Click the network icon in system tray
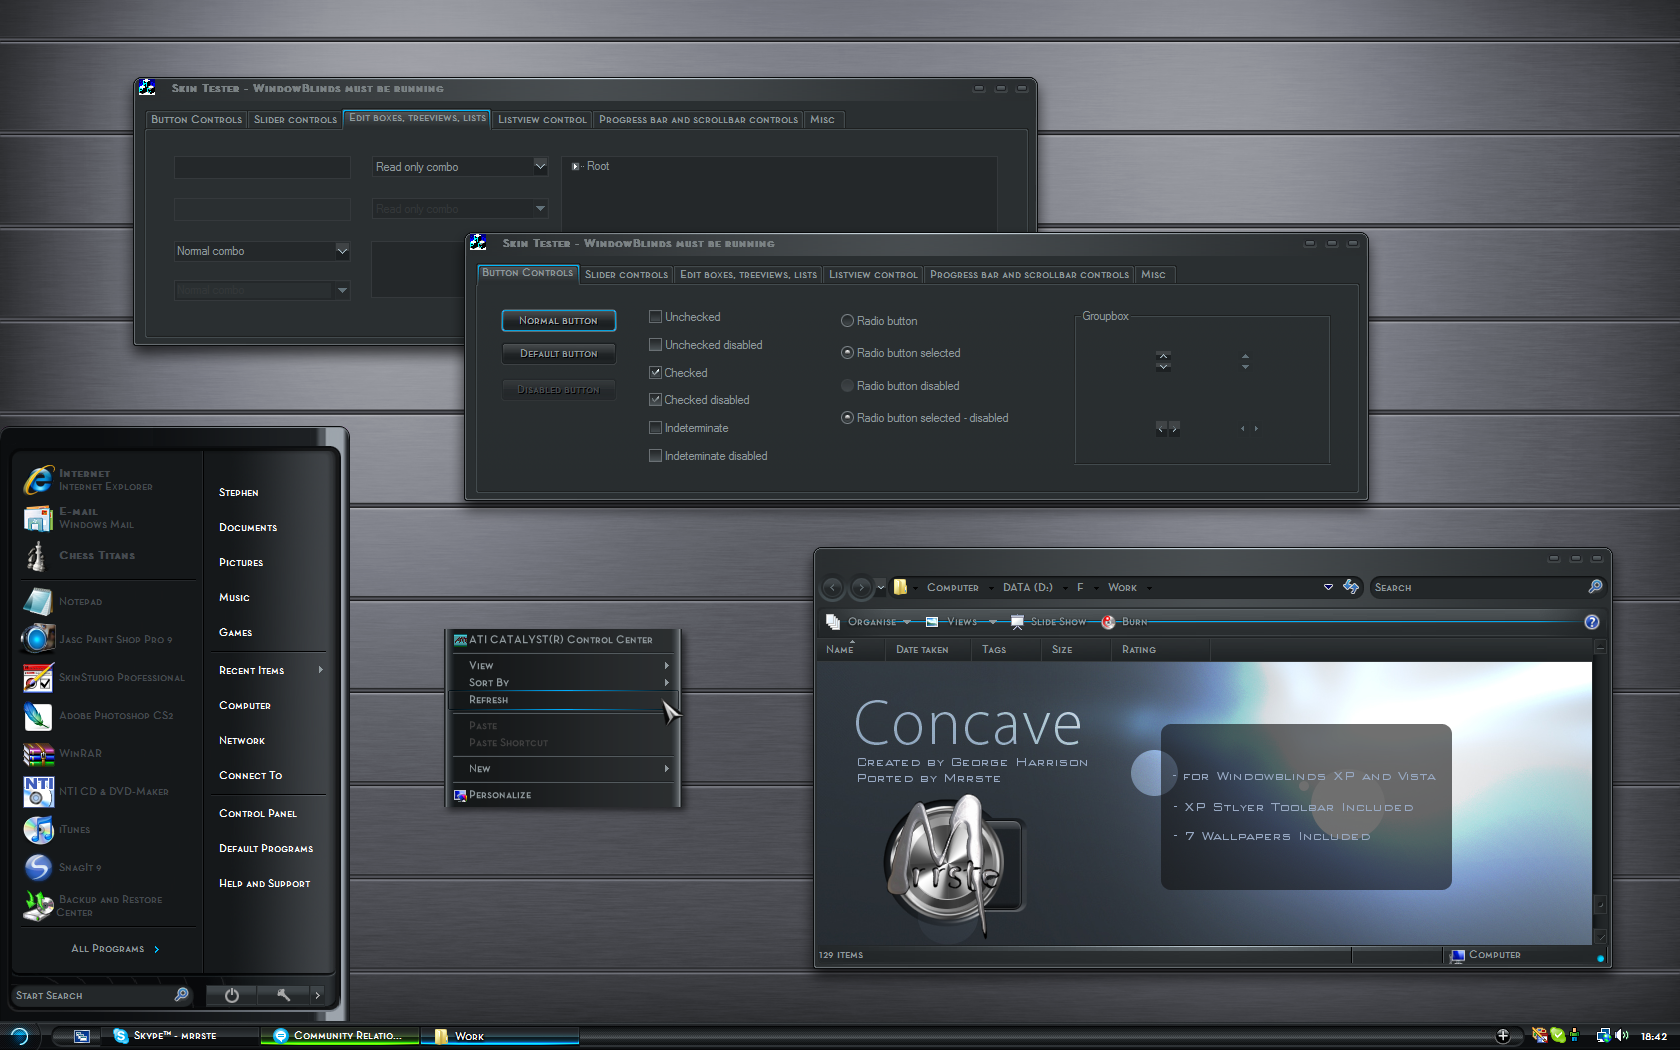The height and width of the screenshot is (1050, 1680). (1603, 1036)
